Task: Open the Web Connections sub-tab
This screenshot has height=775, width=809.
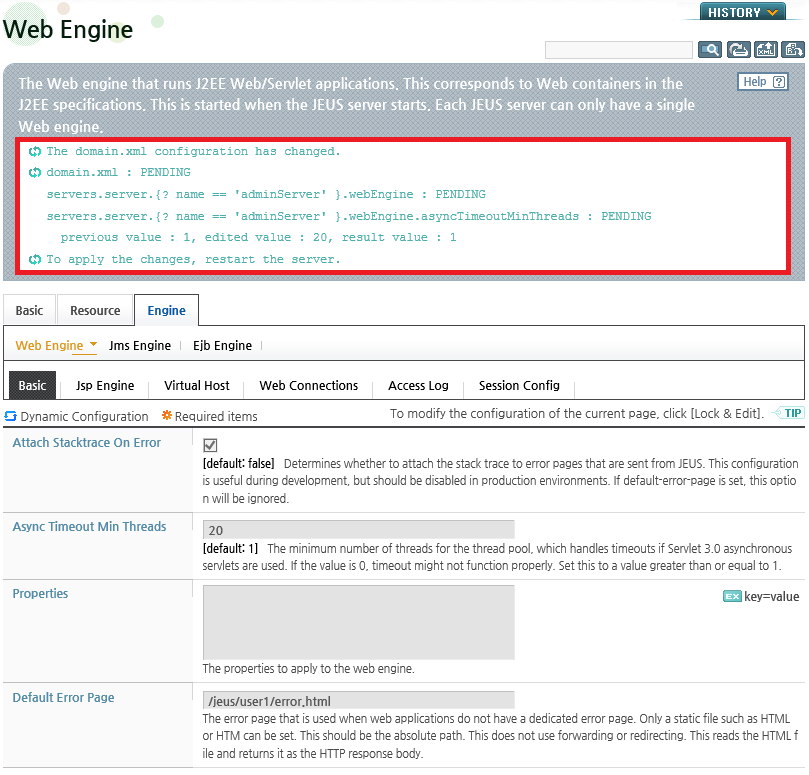Action: click(x=309, y=385)
